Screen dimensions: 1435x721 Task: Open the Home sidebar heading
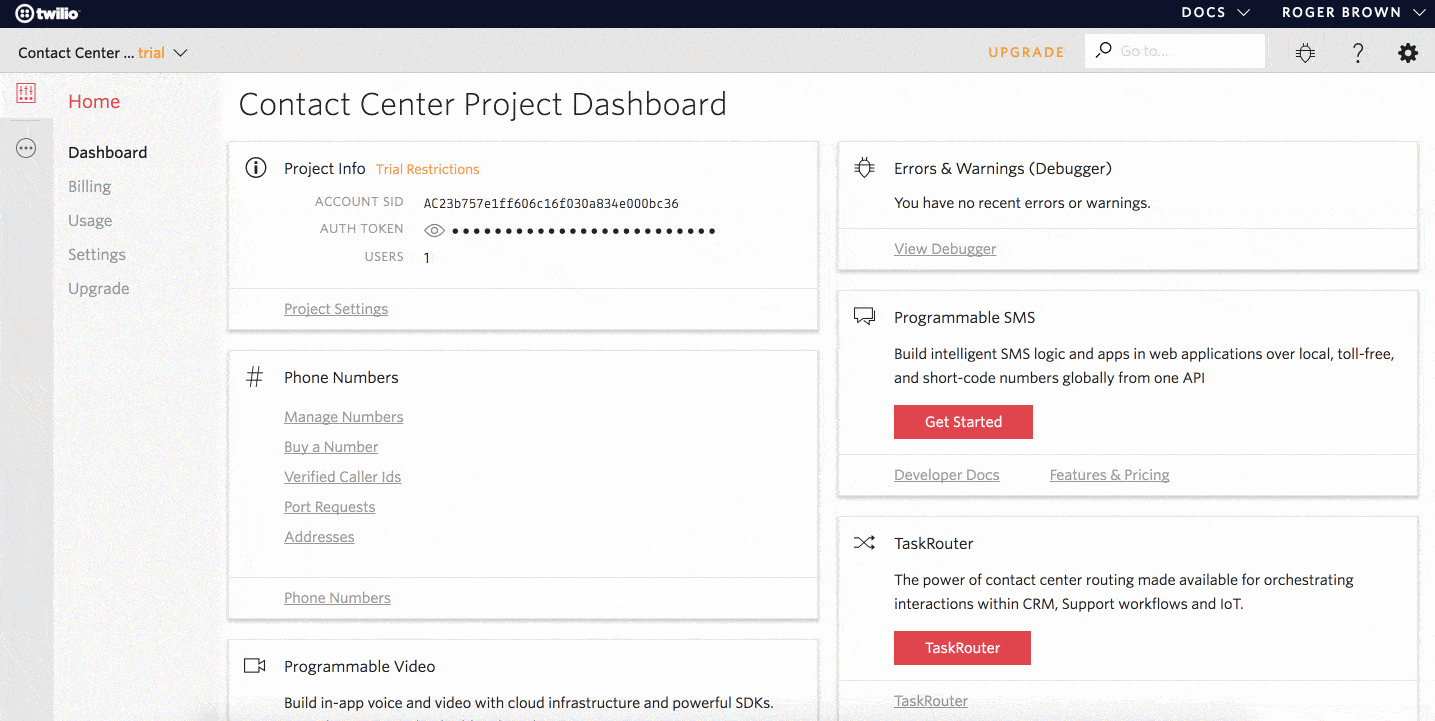tap(94, 101)
